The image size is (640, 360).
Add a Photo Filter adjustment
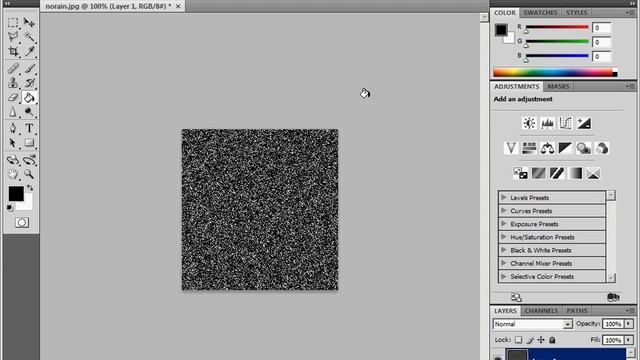[x=584, y=148]
